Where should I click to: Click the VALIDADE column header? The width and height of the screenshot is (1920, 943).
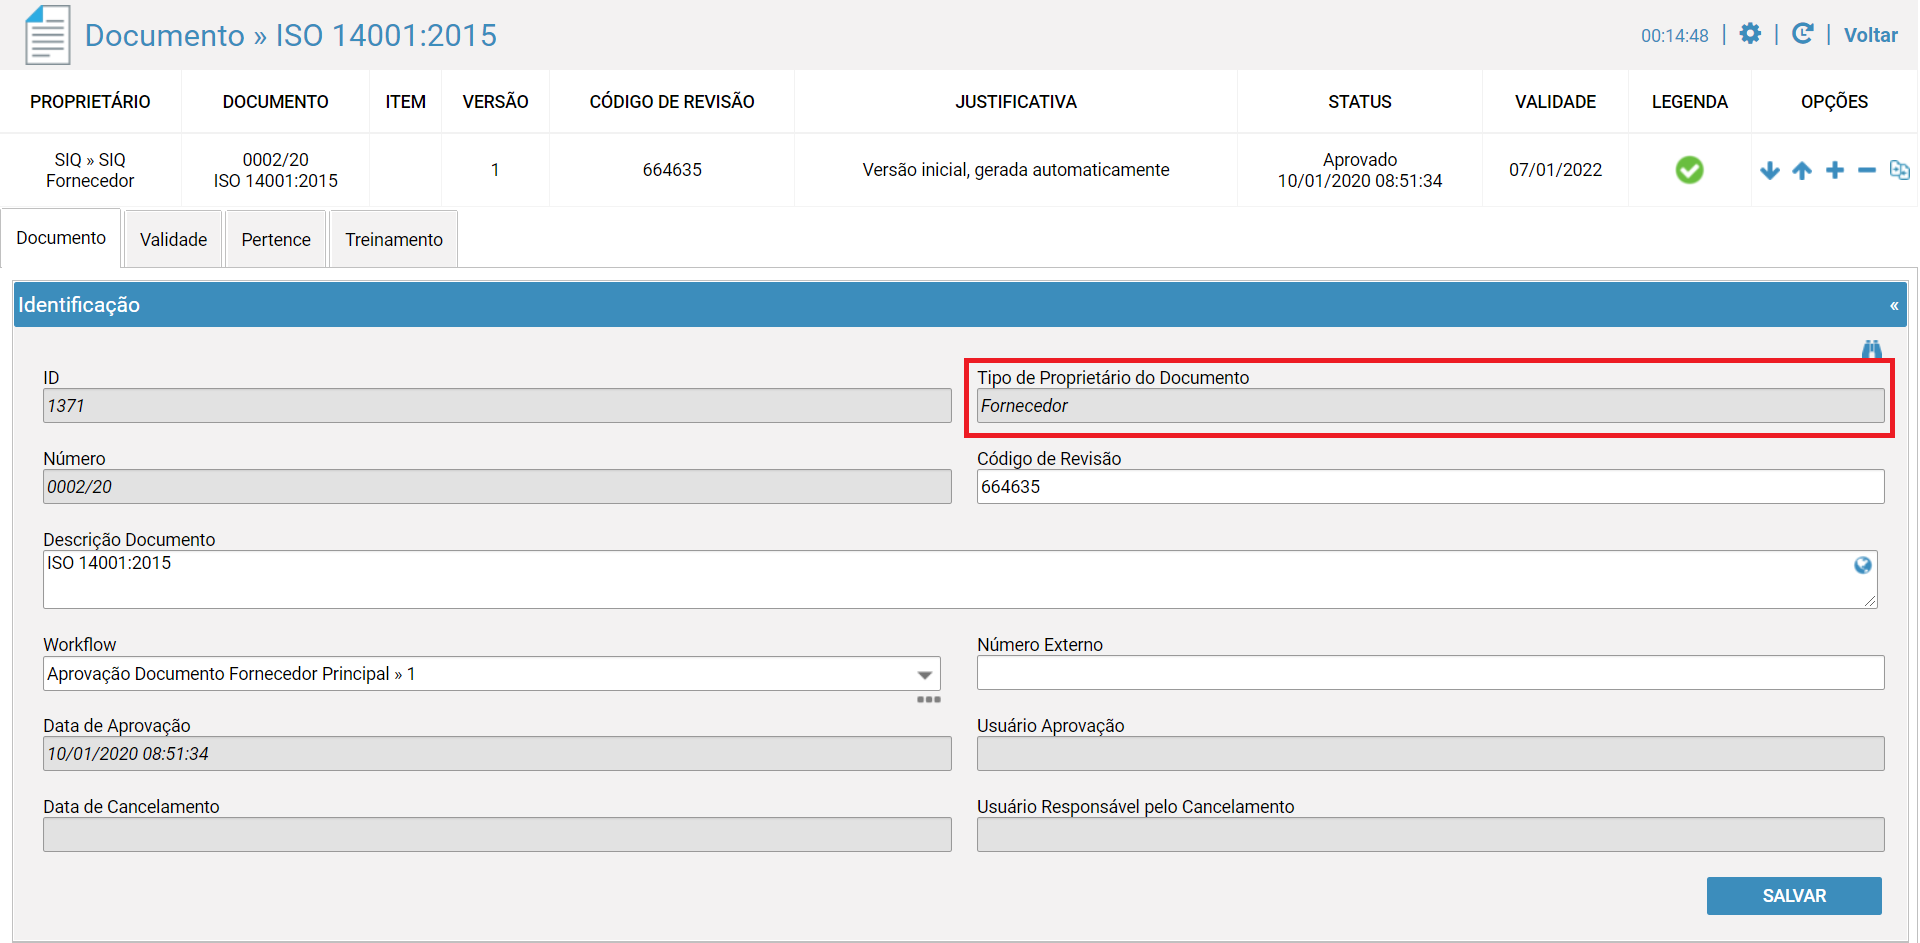coord(1555,102)
